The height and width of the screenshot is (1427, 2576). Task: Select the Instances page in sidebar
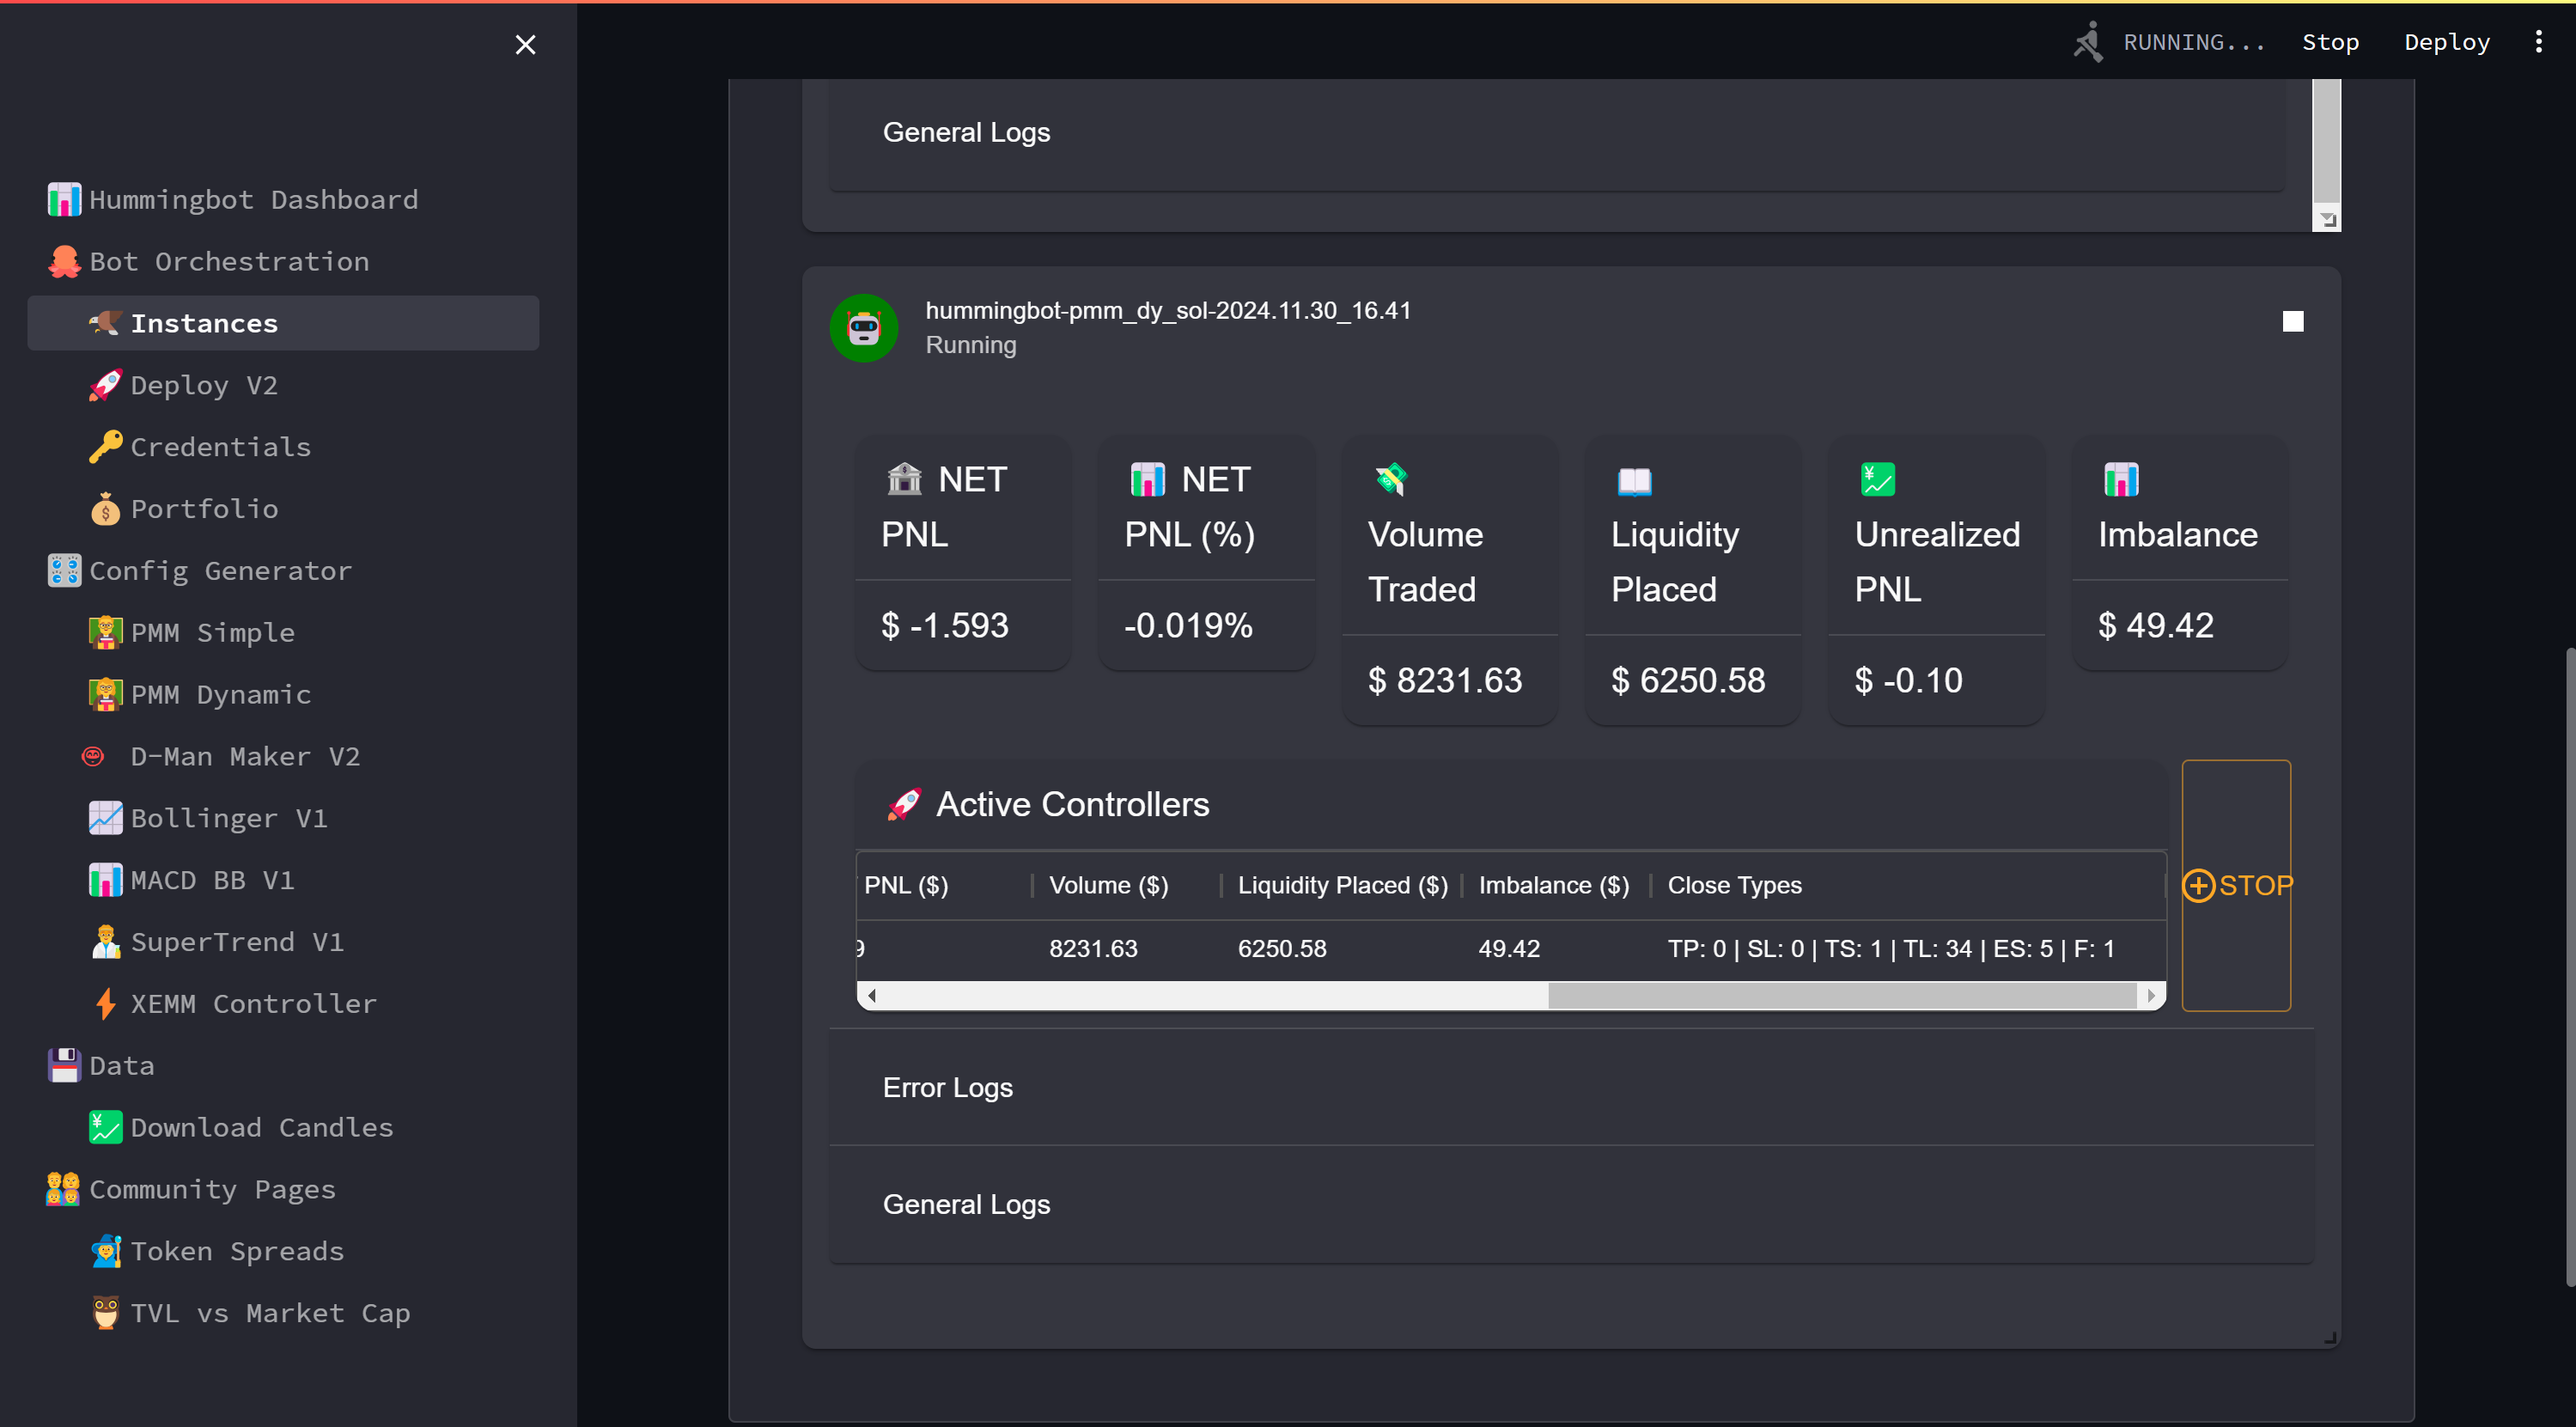(x=283, y=323)
